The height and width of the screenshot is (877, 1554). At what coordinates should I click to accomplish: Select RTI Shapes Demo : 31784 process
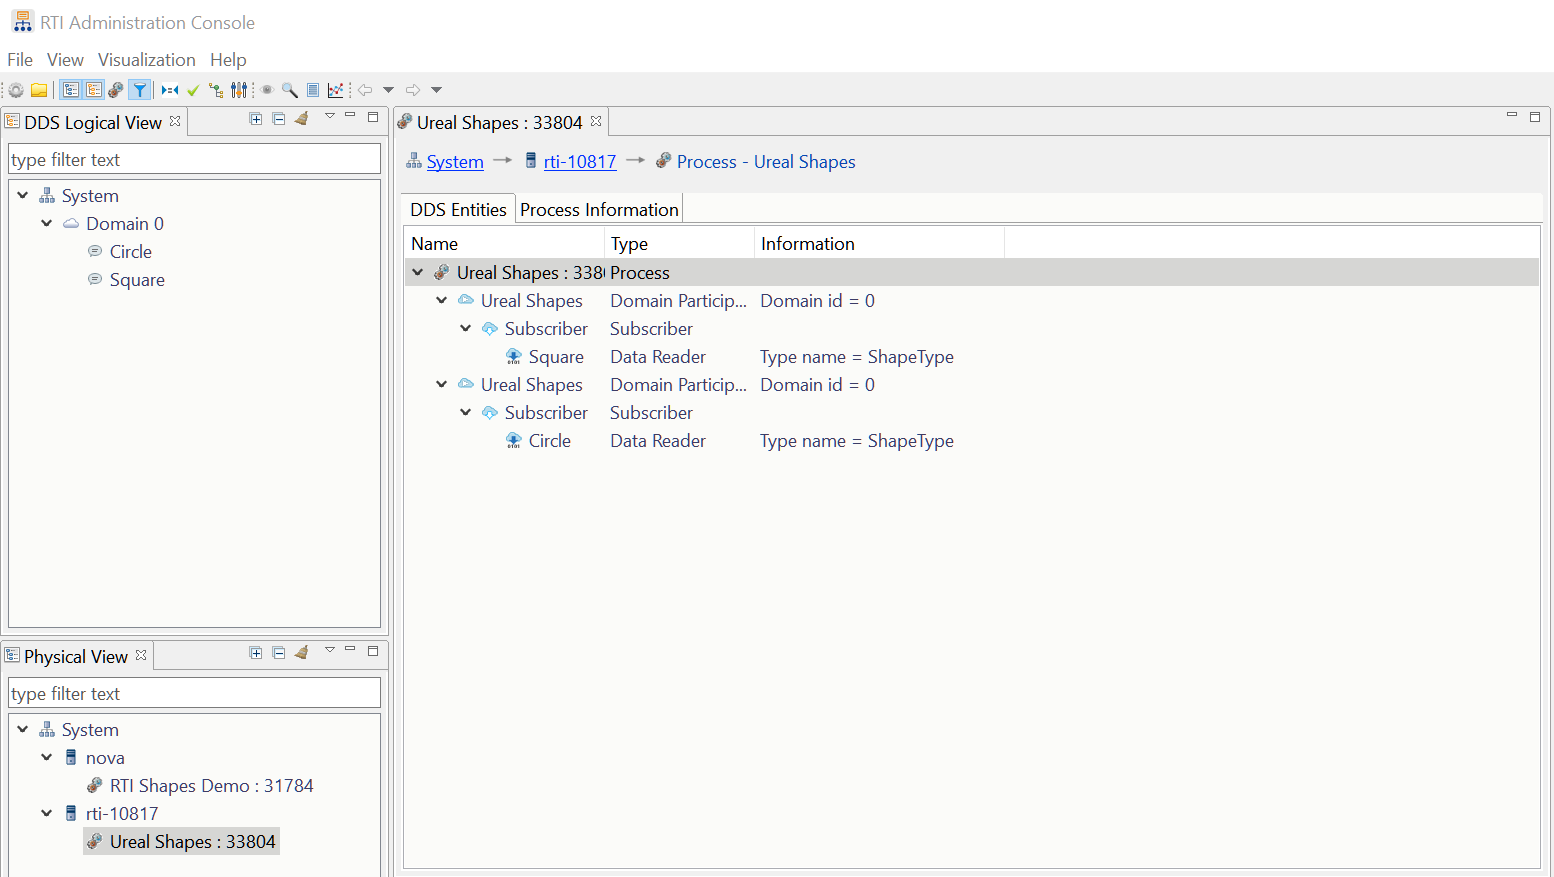(211, 786)
